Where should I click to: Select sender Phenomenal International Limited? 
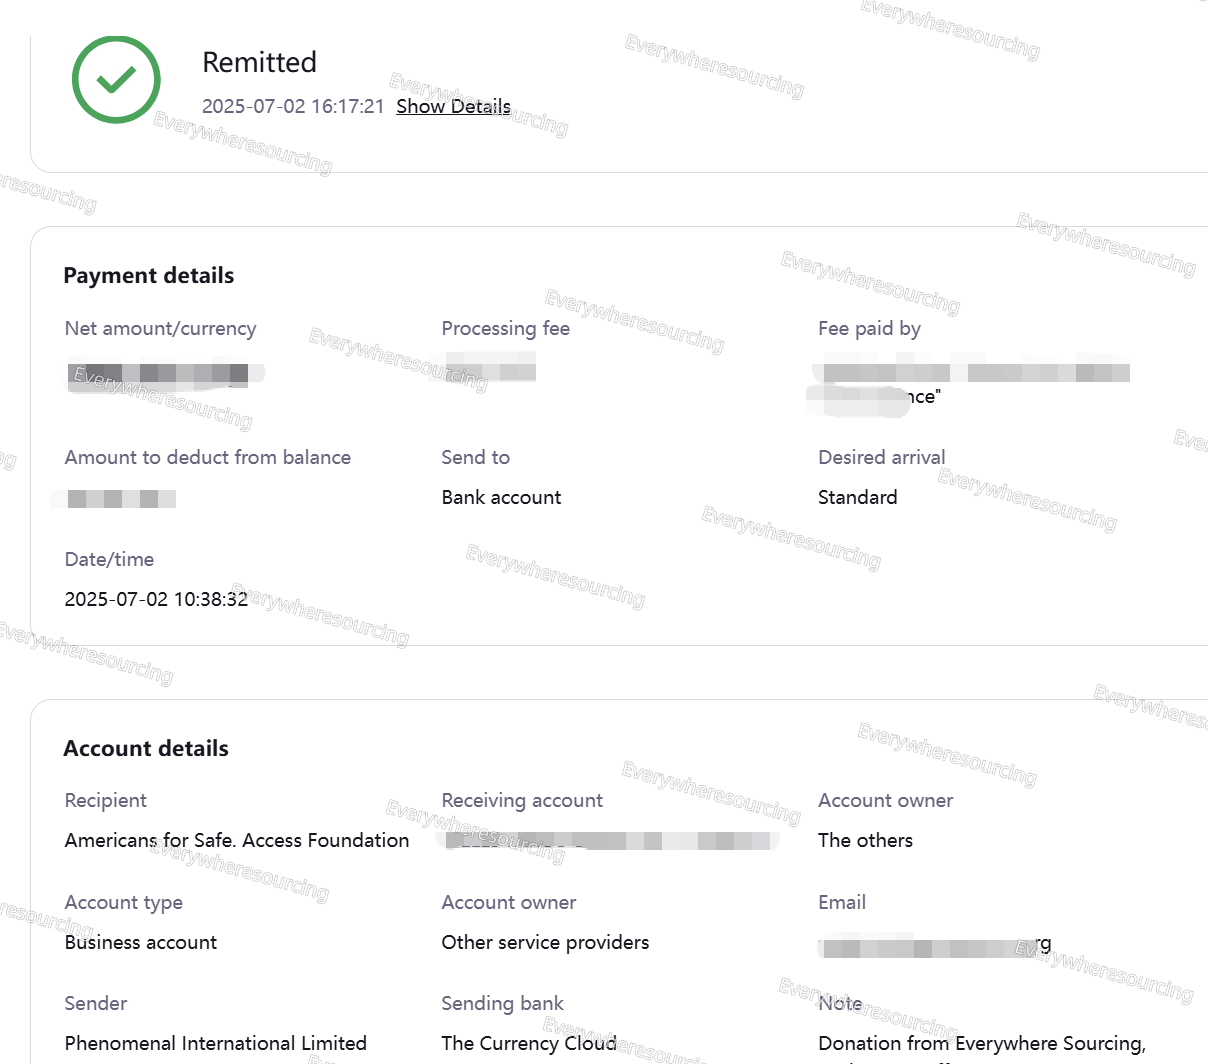tap(215, 1044)
